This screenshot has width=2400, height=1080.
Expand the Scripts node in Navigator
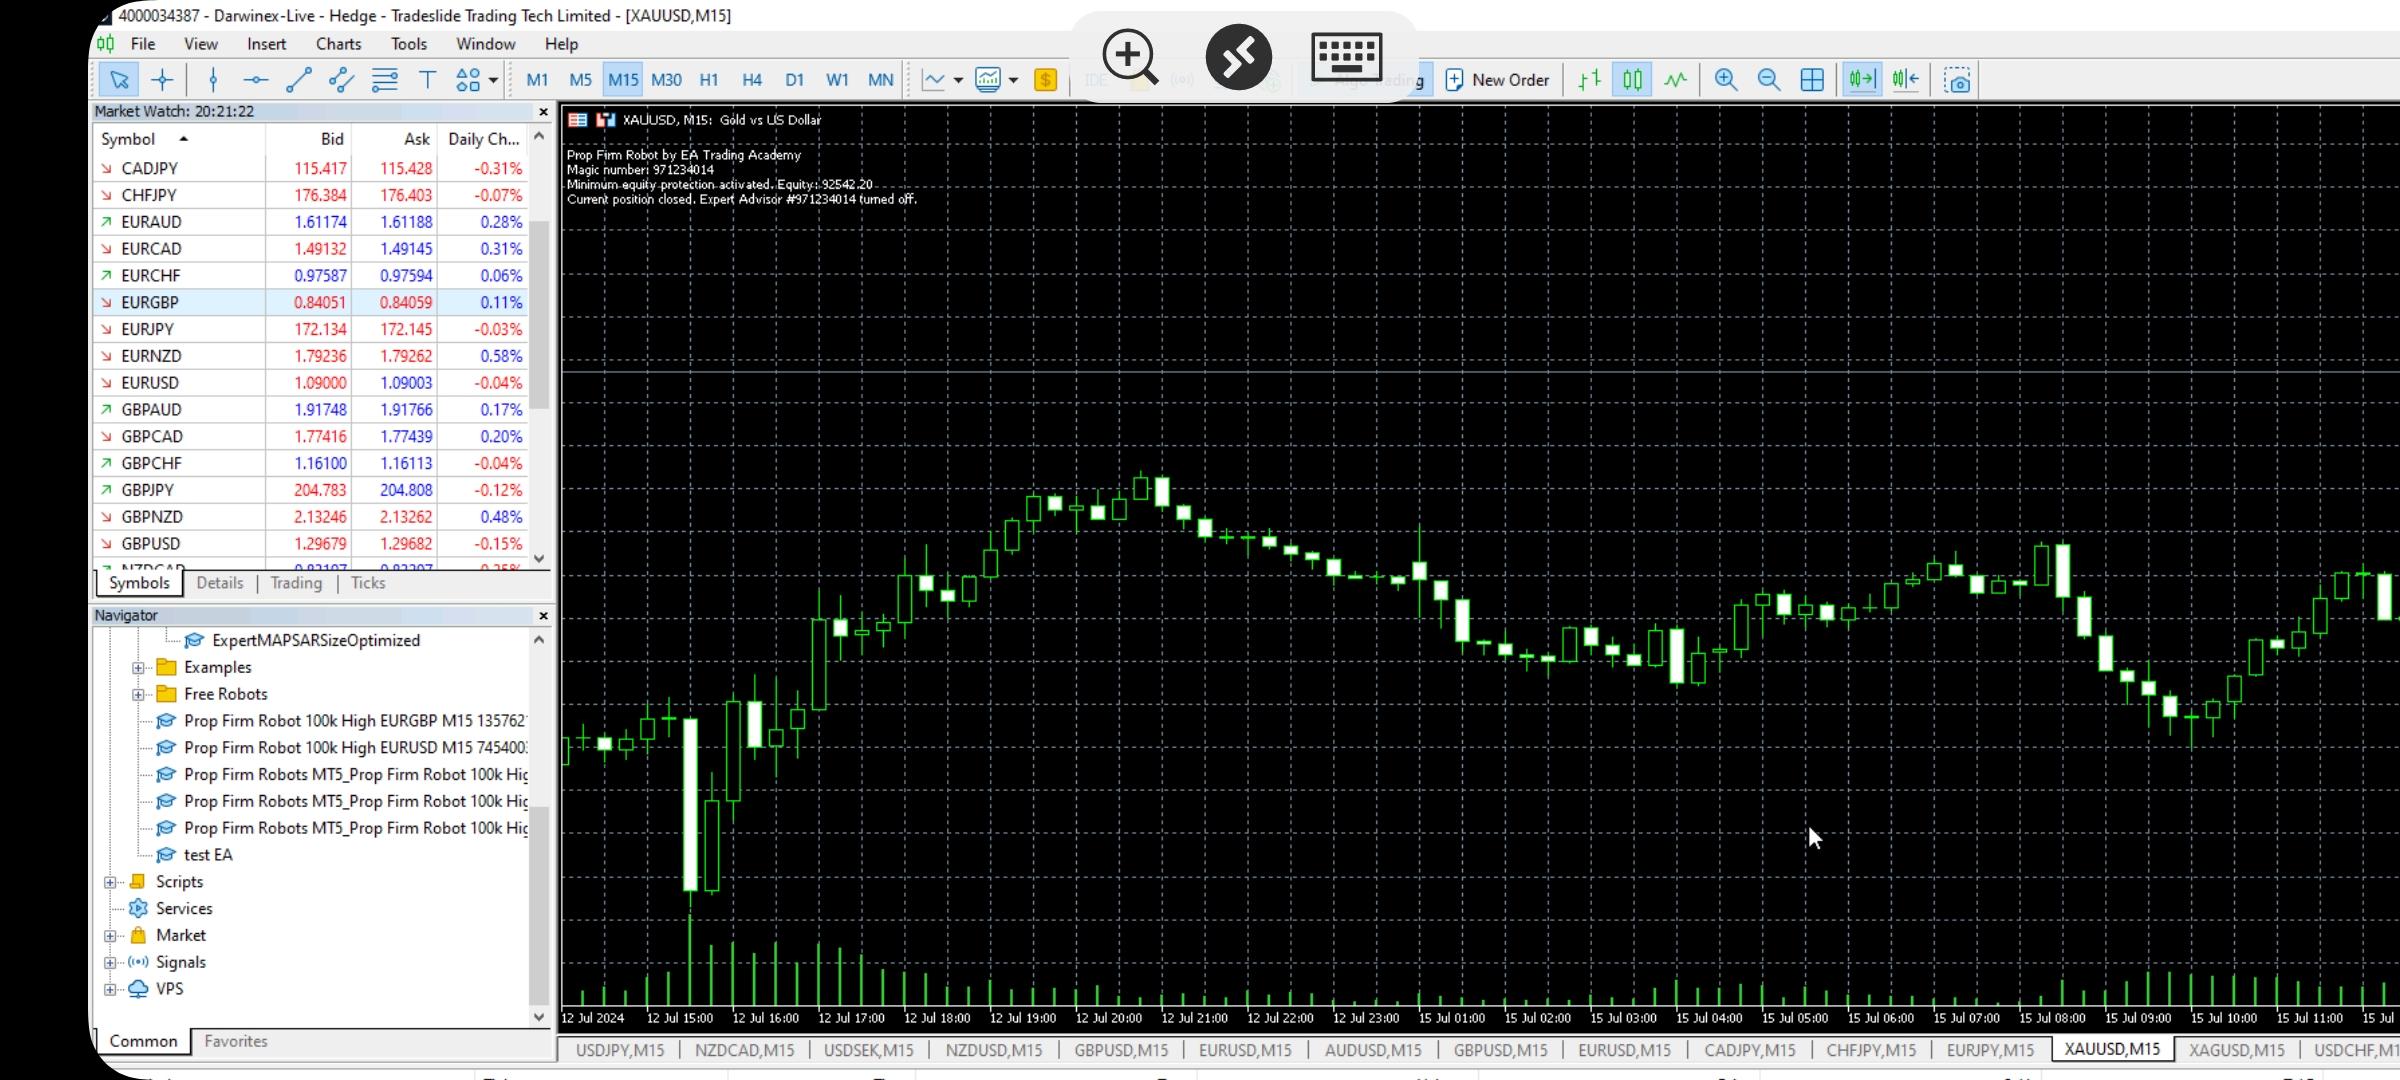click(x=110, y=882)
